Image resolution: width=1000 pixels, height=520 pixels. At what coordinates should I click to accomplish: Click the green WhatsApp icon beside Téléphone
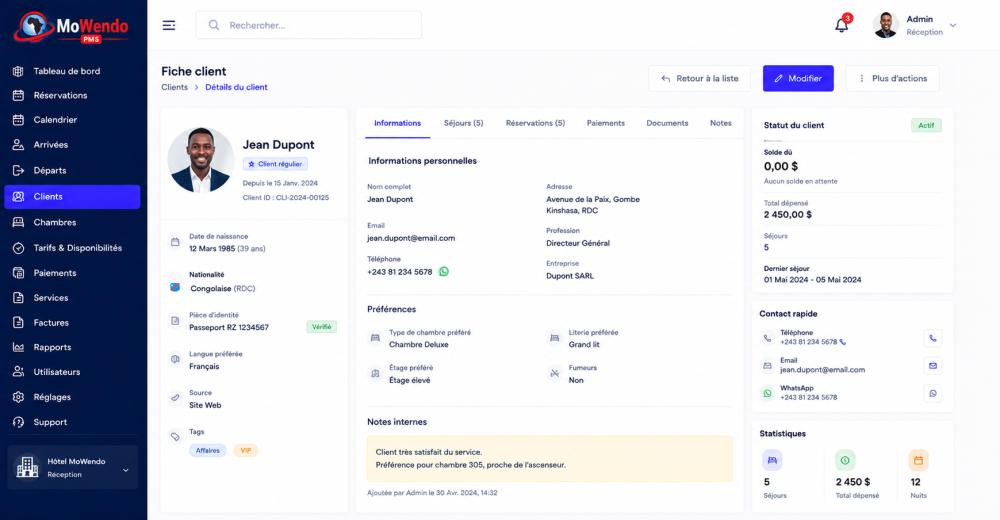coord(444,272)
